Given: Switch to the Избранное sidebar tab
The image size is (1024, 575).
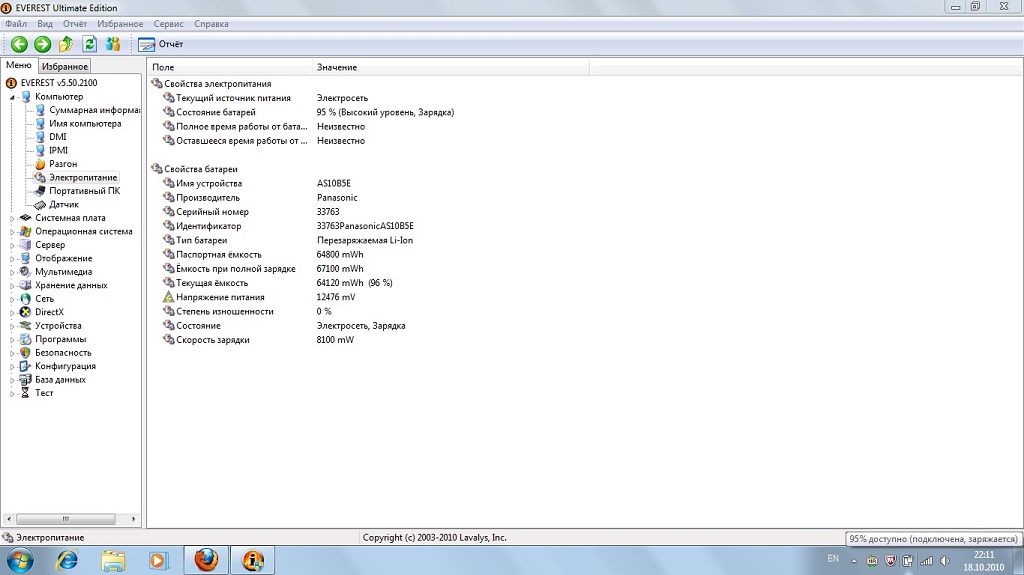Looking at the screenshot, I should point(65,66).
